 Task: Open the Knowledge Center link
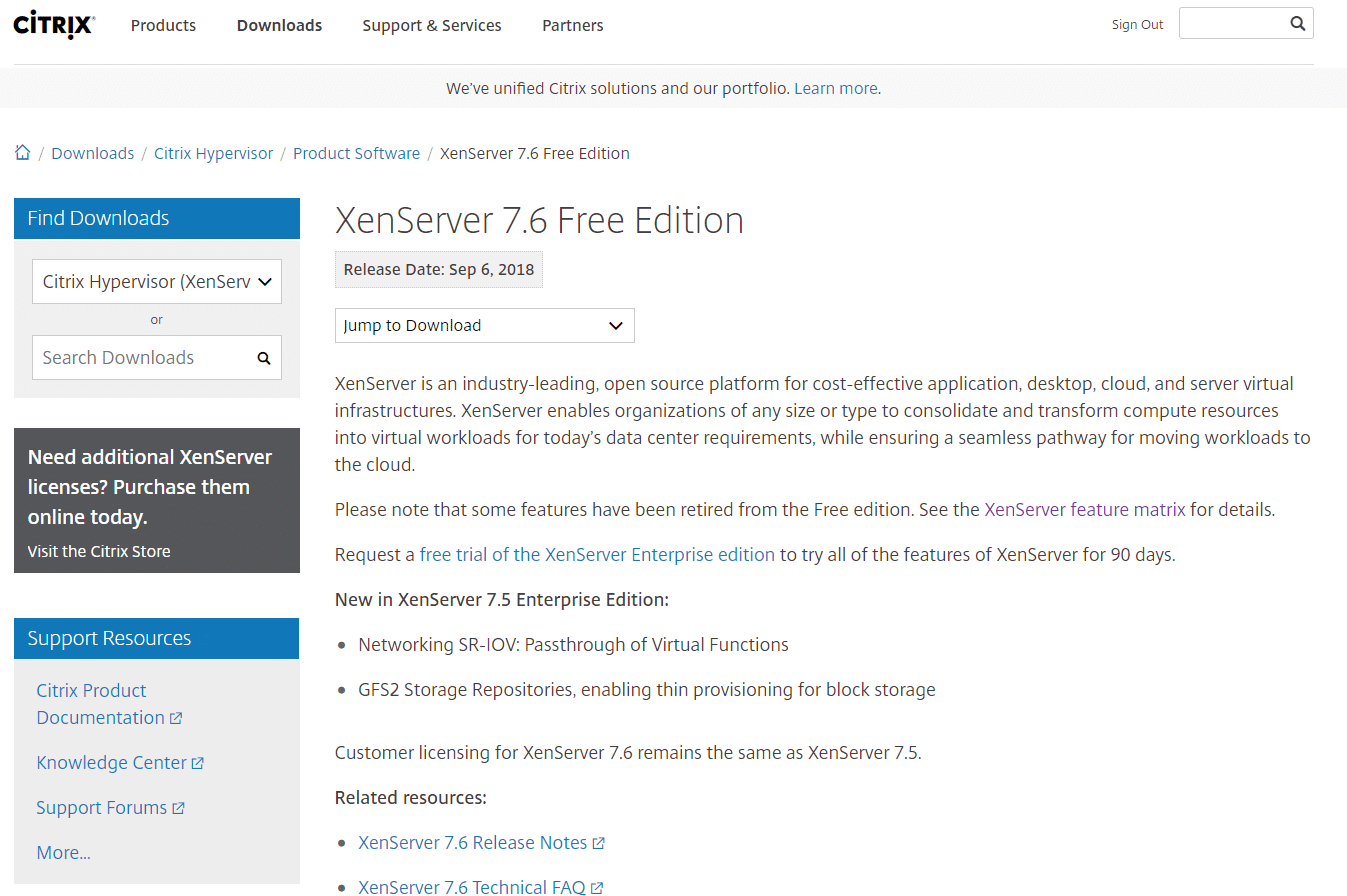(x=112, y=763)
